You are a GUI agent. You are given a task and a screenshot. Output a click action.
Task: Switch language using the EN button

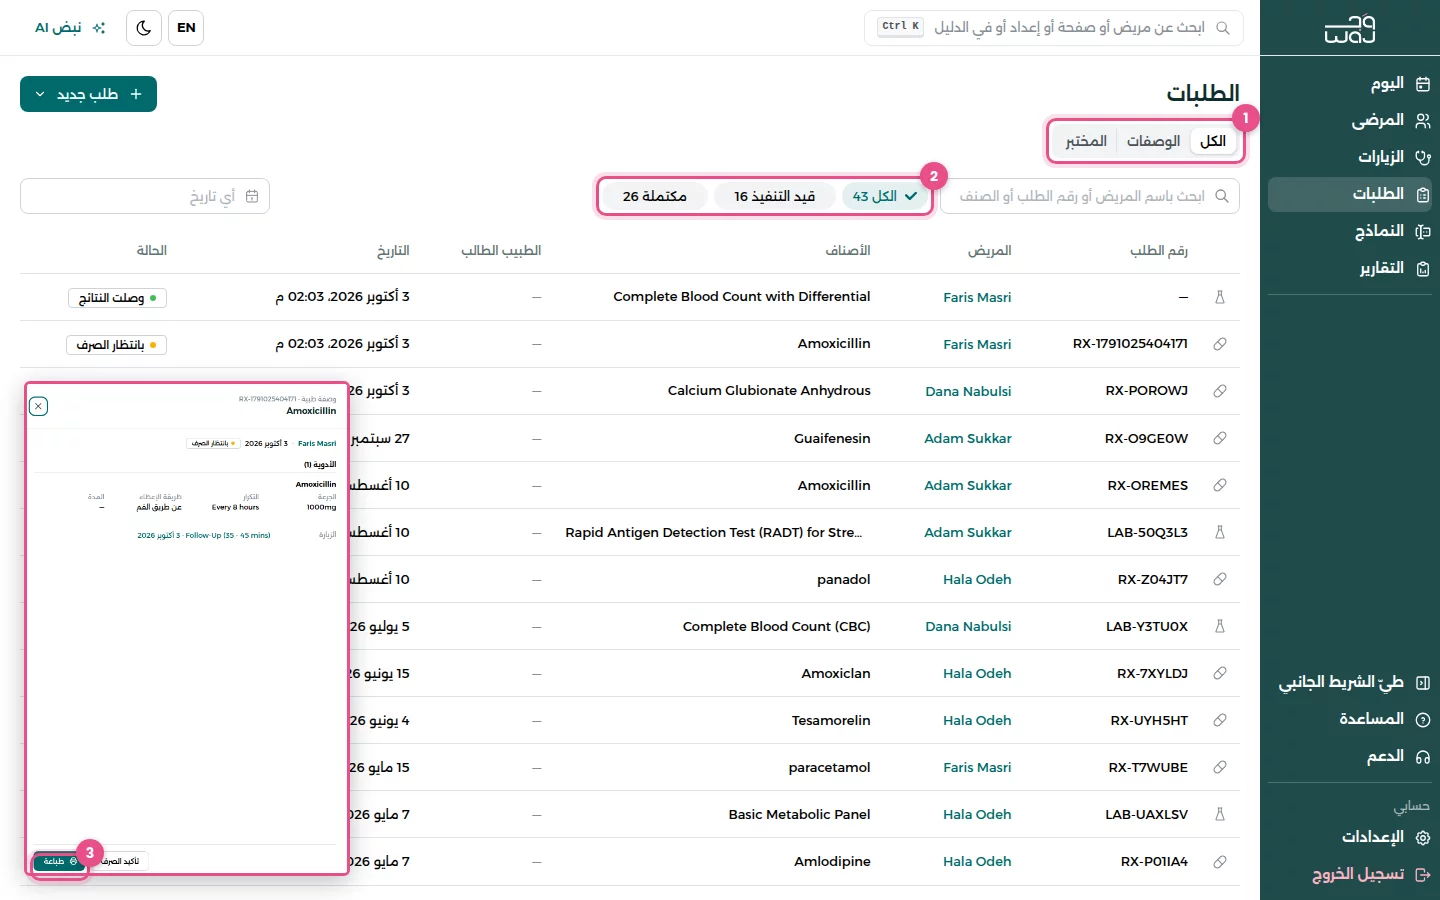tap(186, 28)
